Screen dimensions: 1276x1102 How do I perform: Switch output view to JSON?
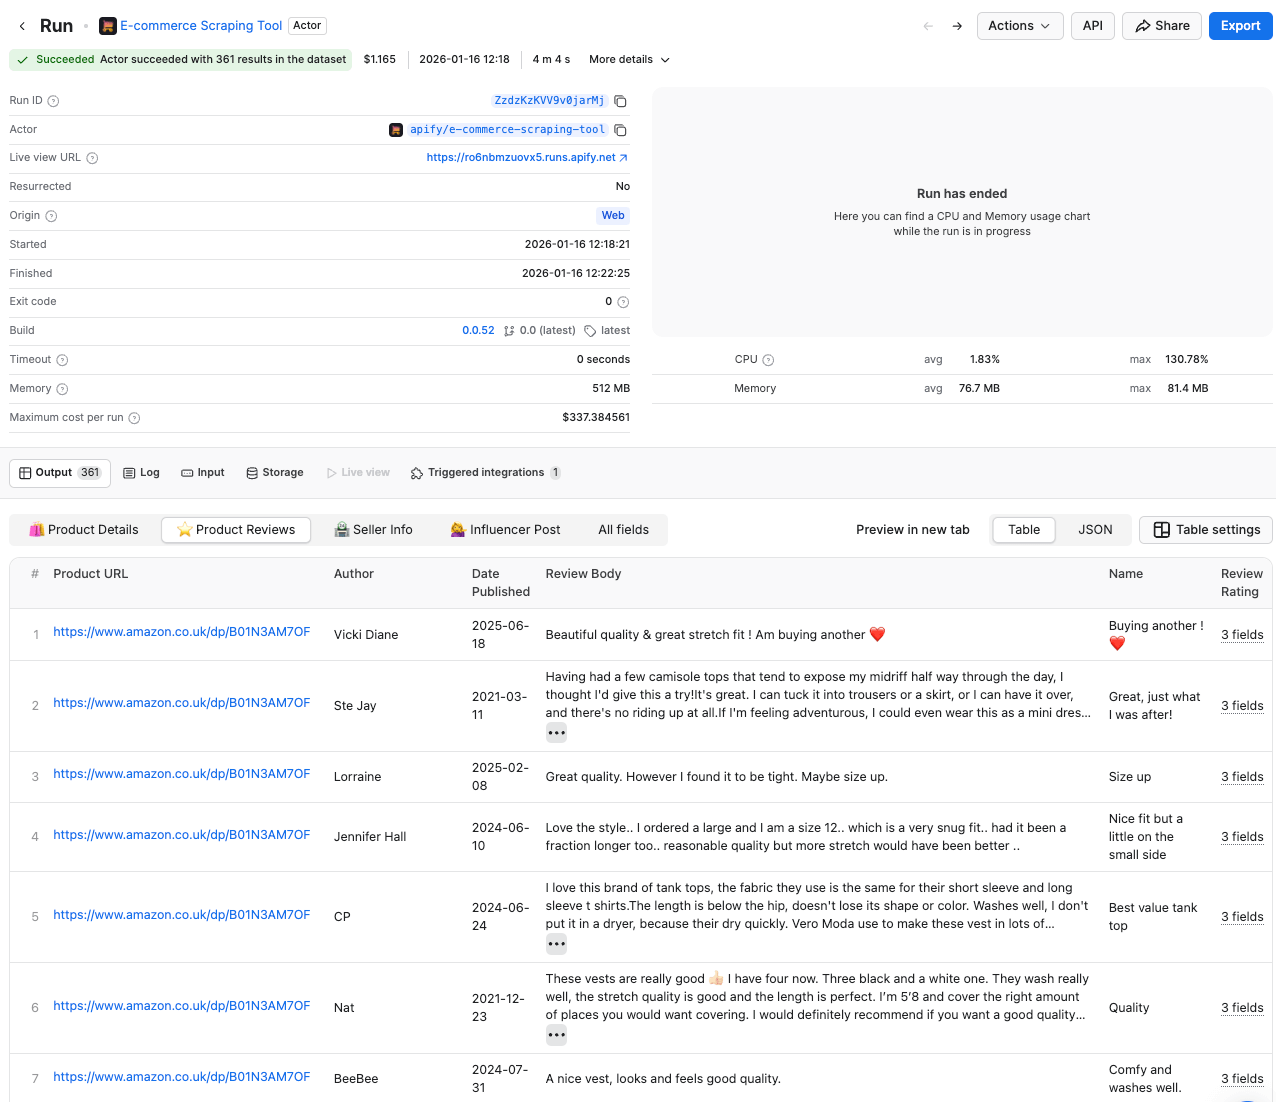(x=1094, y=530)
